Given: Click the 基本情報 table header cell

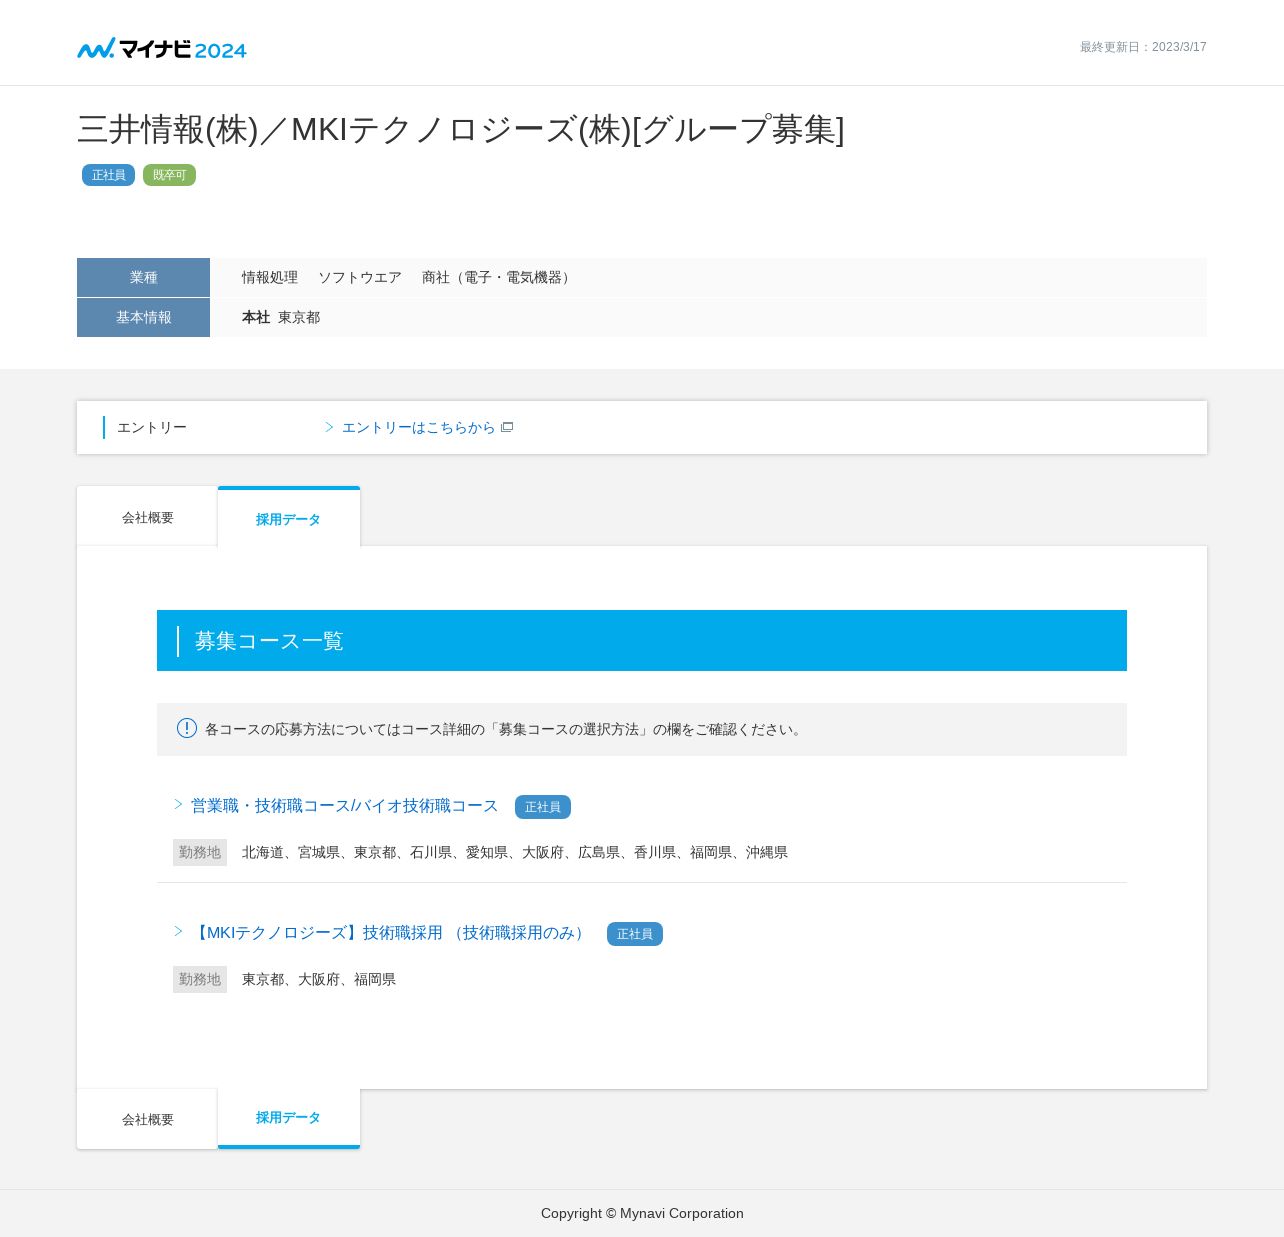Looking at the screenshot, I should tap(143, 317).
